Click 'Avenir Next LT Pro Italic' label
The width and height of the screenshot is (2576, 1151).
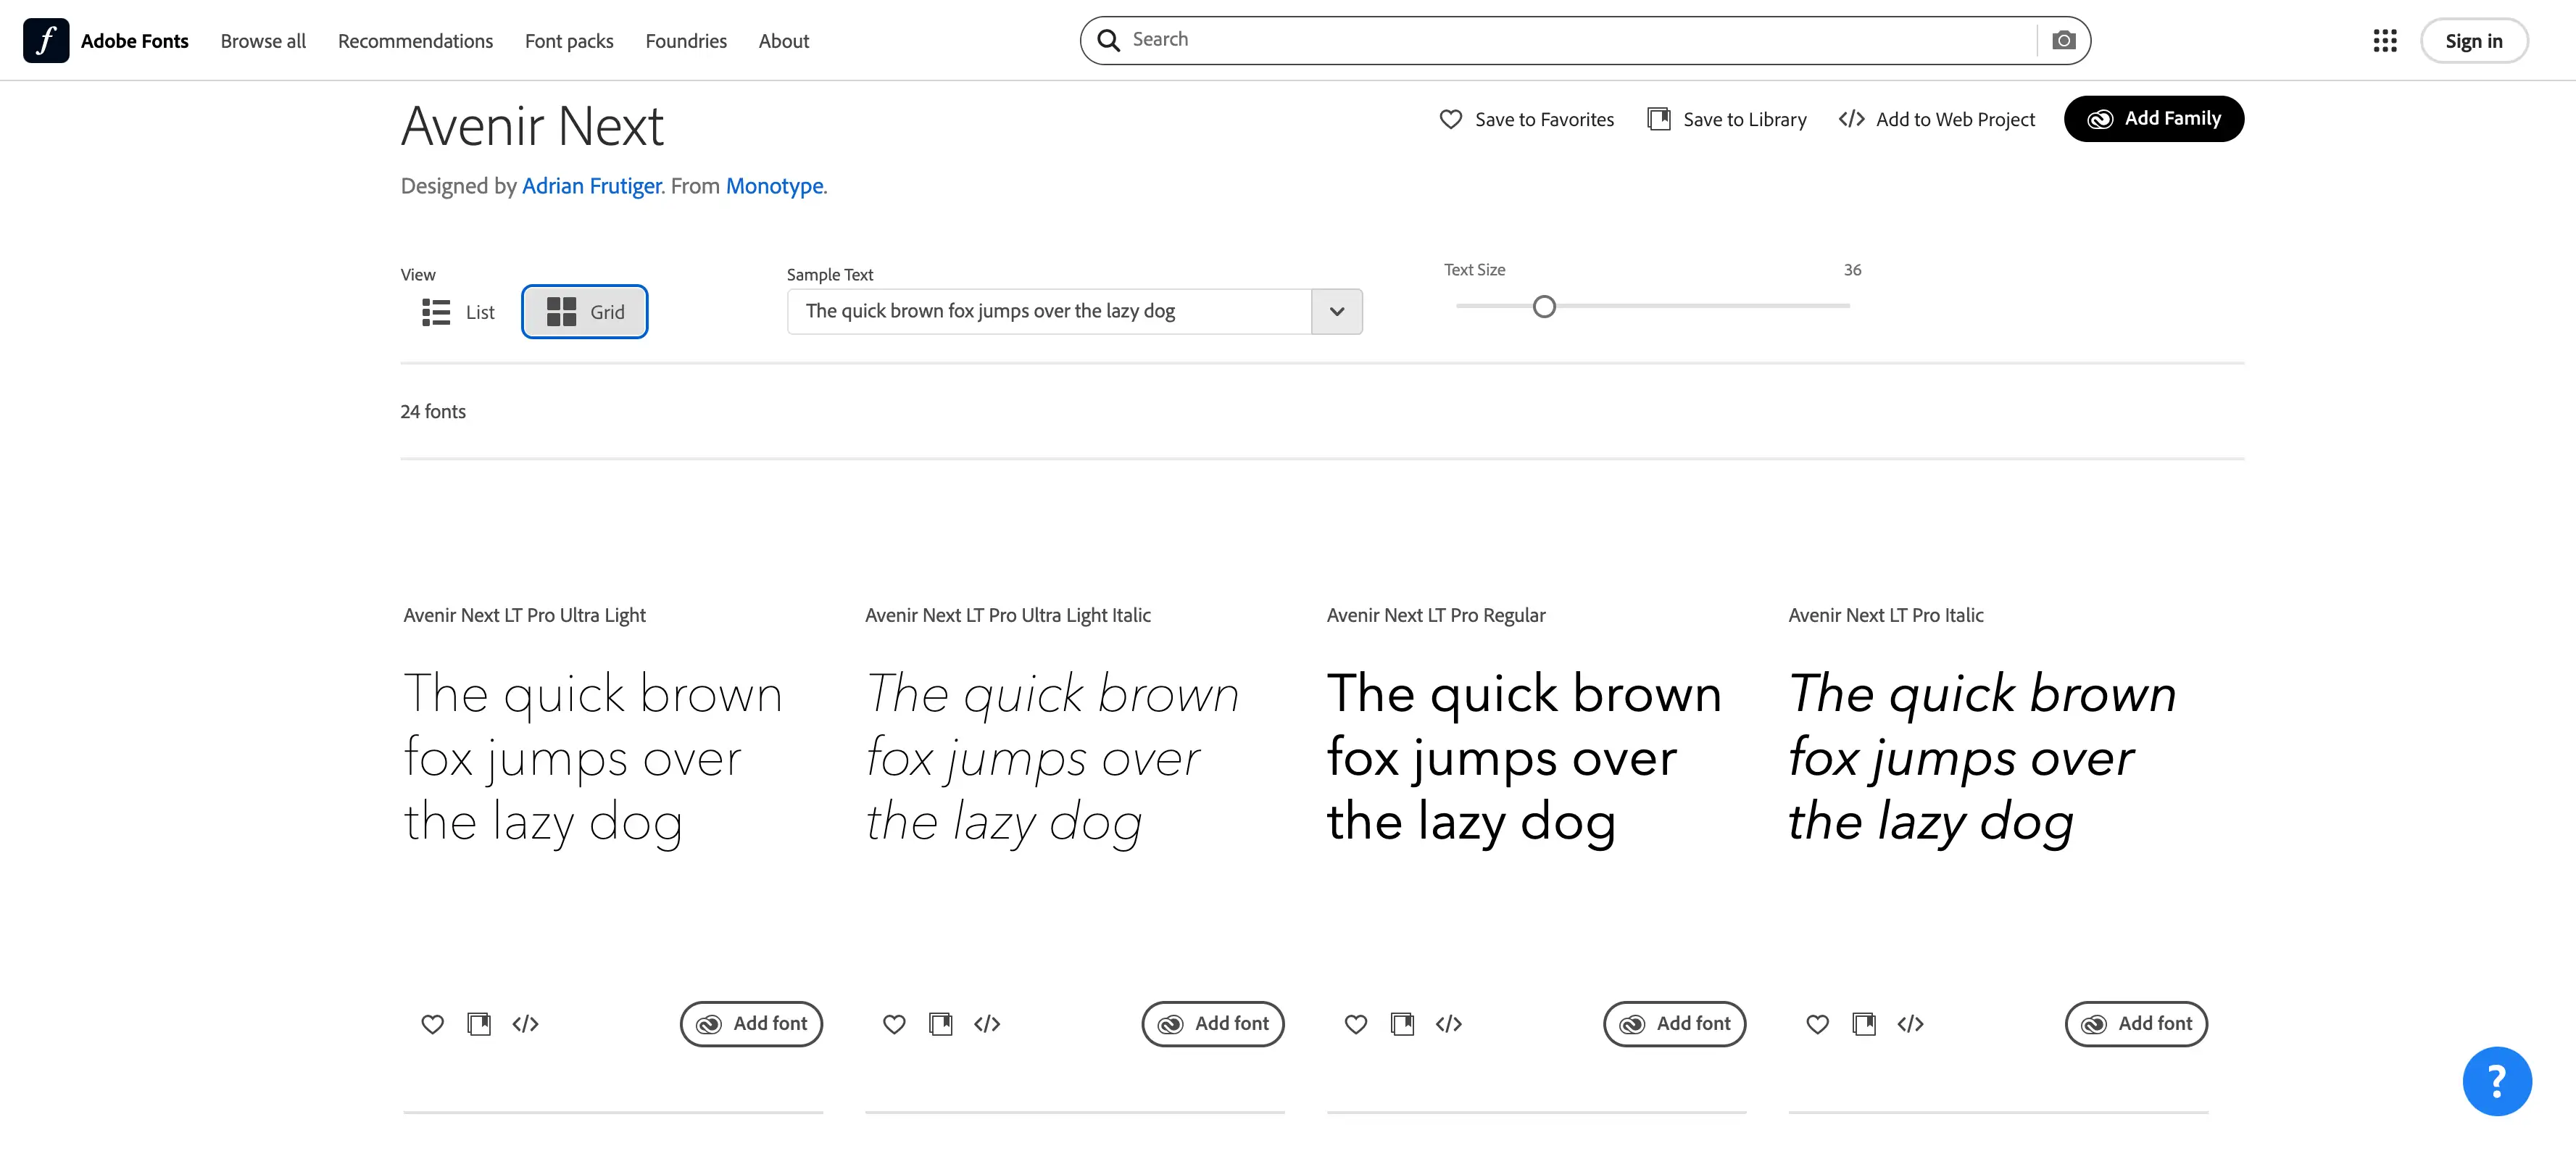(x=1886, y=616)
